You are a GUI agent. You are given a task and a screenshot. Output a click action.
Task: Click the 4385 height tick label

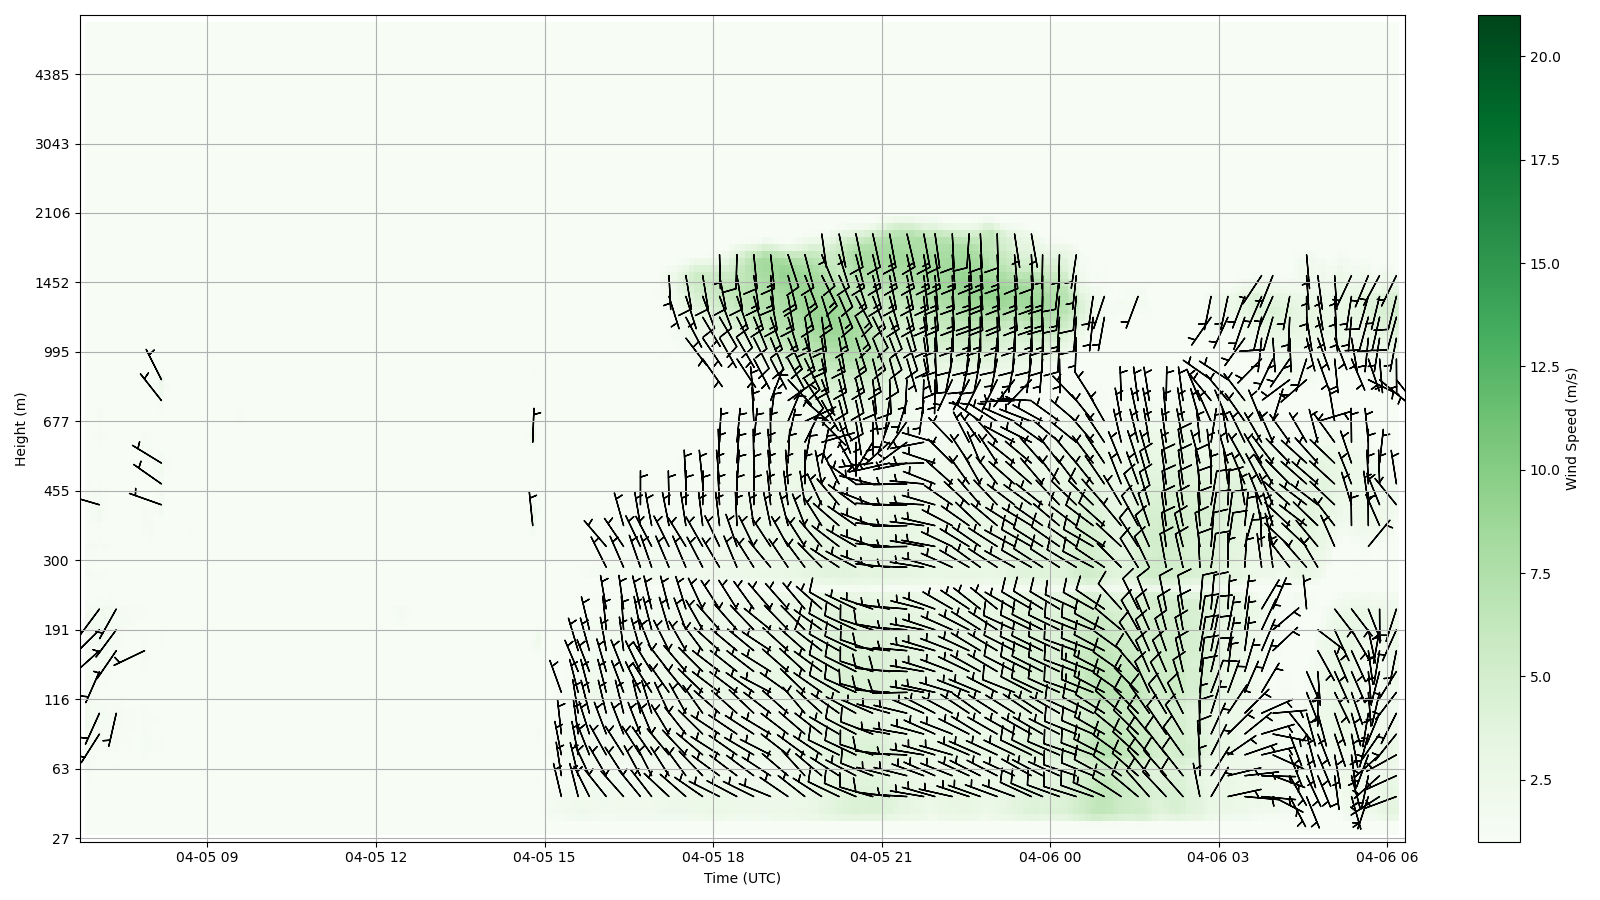52,75
